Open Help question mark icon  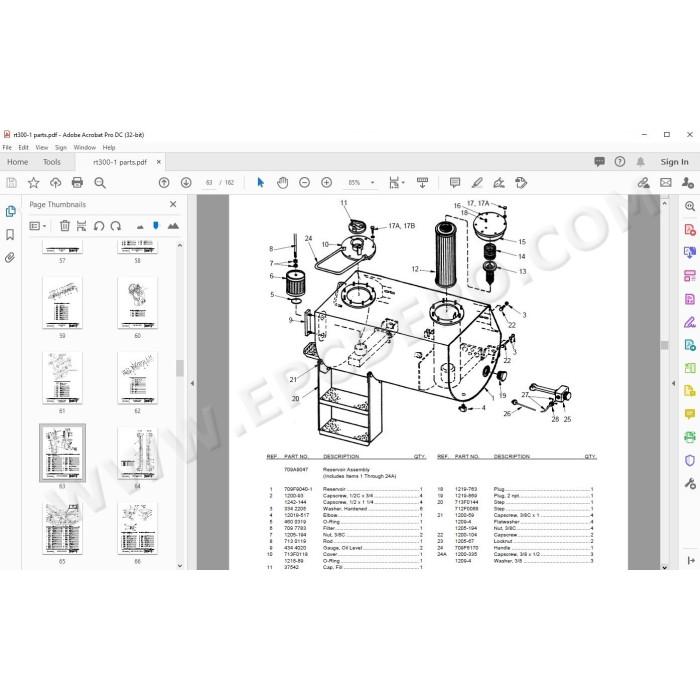pos(619,162)
